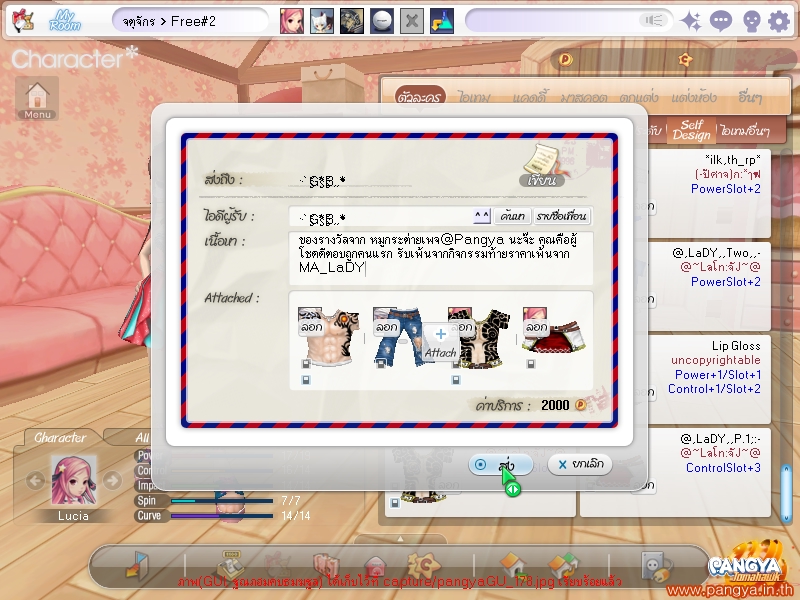Click the Pangya mascot icon top left
This screenshot has height=600, width=800.
22,21
